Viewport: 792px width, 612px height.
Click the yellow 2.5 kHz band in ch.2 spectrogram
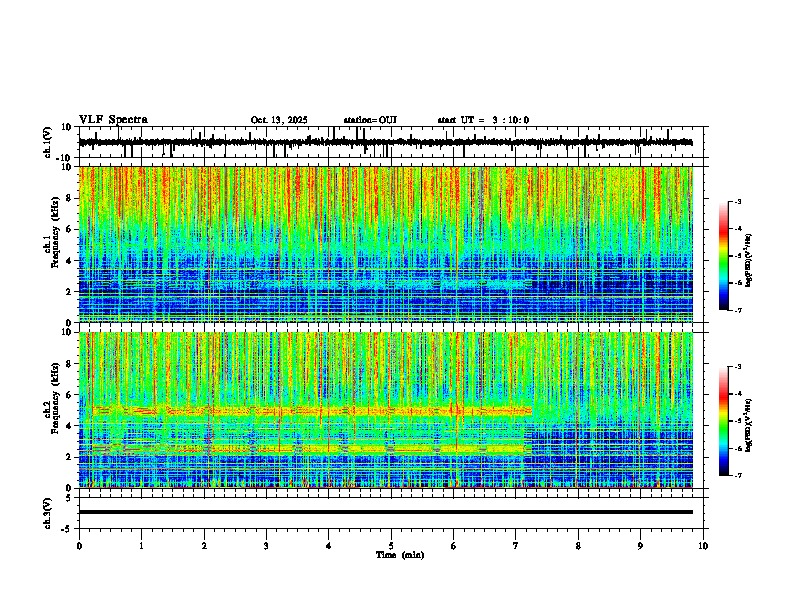(x=312, y=448)
